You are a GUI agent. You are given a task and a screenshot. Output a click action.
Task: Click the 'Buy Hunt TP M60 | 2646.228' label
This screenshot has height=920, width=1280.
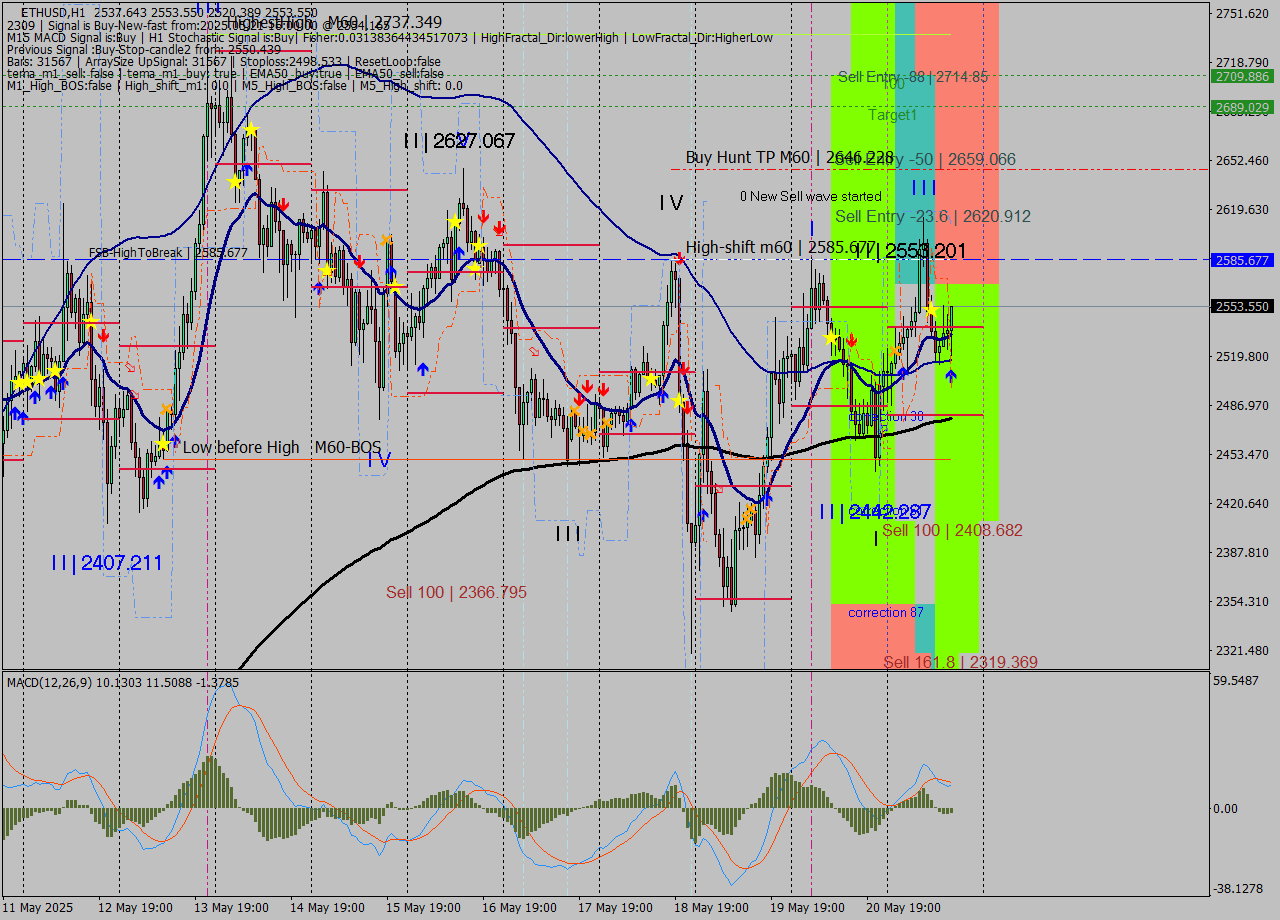pos(788,157)
